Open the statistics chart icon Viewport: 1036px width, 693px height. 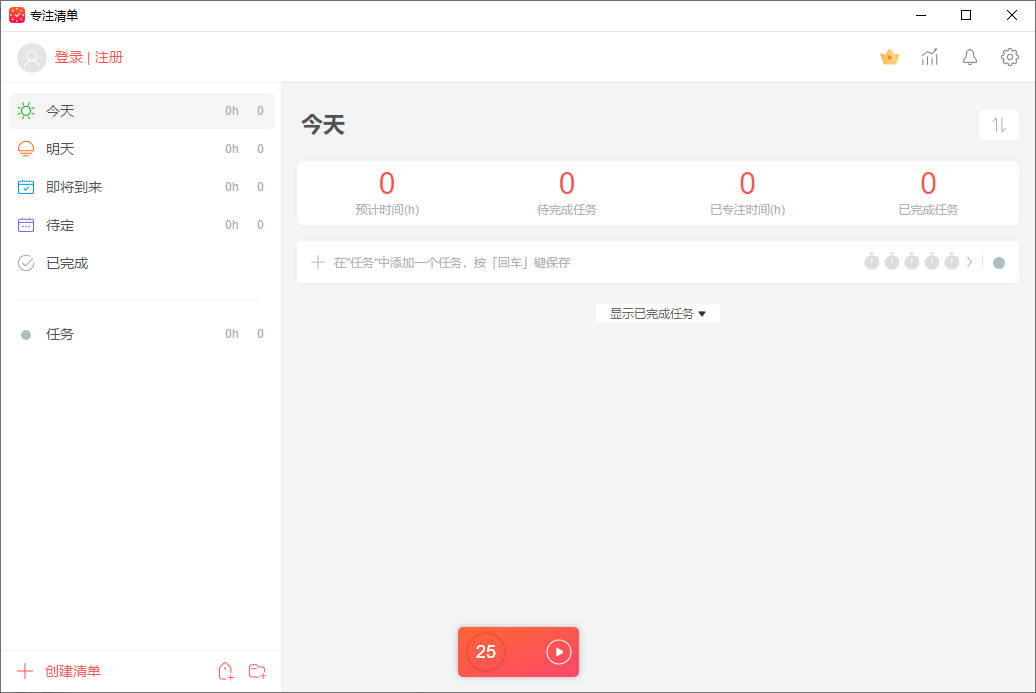tap(930, 57)
